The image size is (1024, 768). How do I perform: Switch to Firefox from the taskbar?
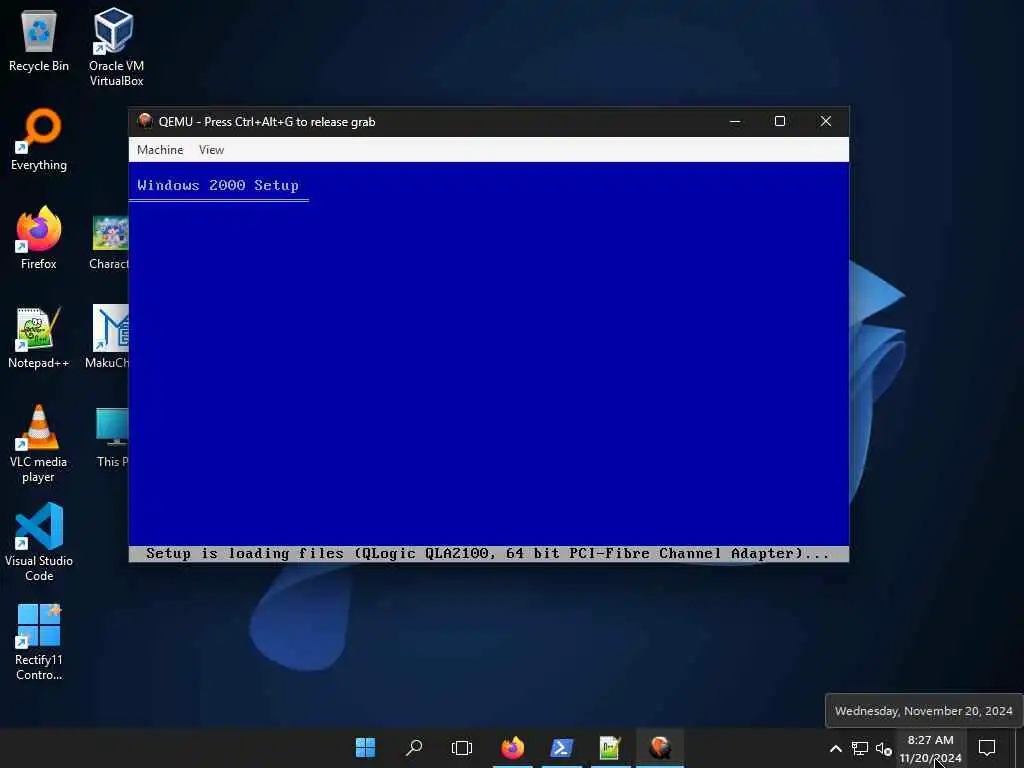[513, 748]
